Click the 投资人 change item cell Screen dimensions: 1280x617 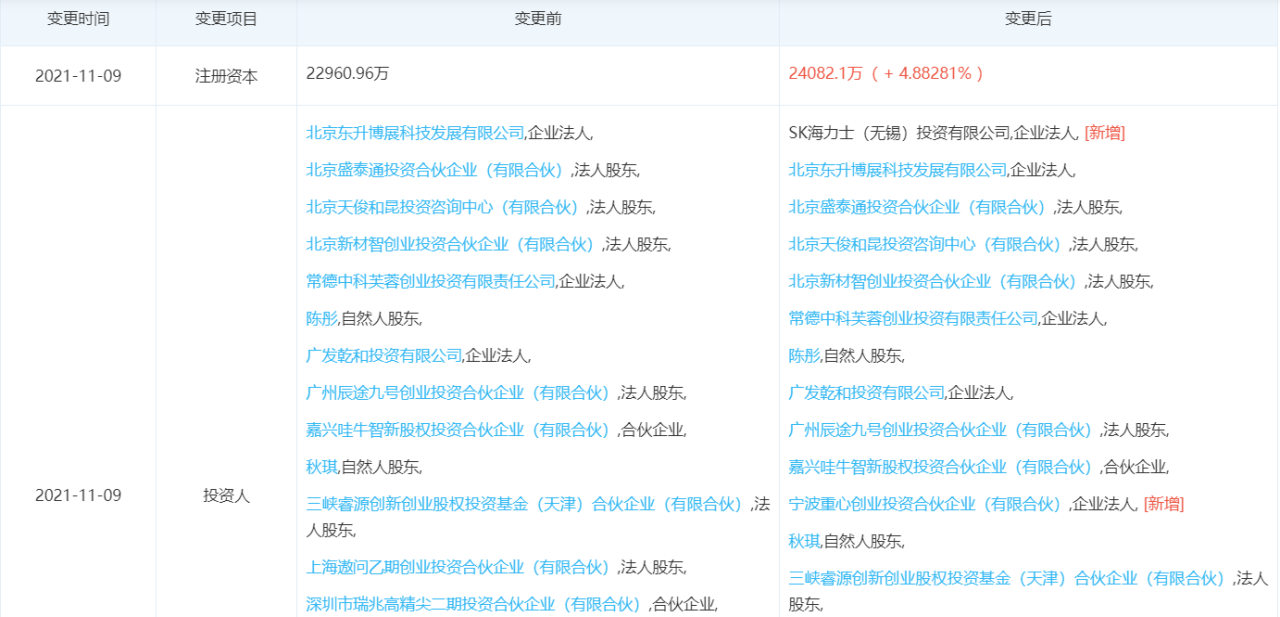coord(226,496)
